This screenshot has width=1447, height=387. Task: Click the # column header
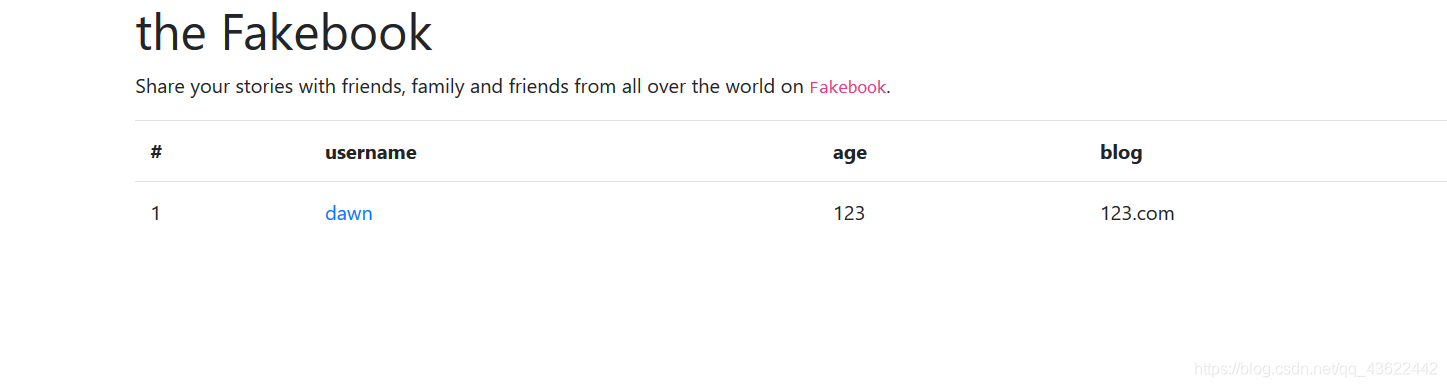click(157, 152)
